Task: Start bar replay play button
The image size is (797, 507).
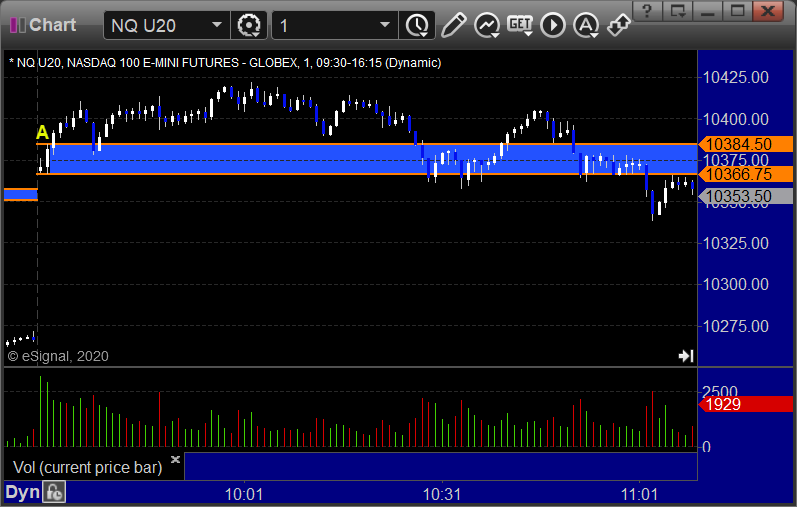Action: click(x=553, y=25)
